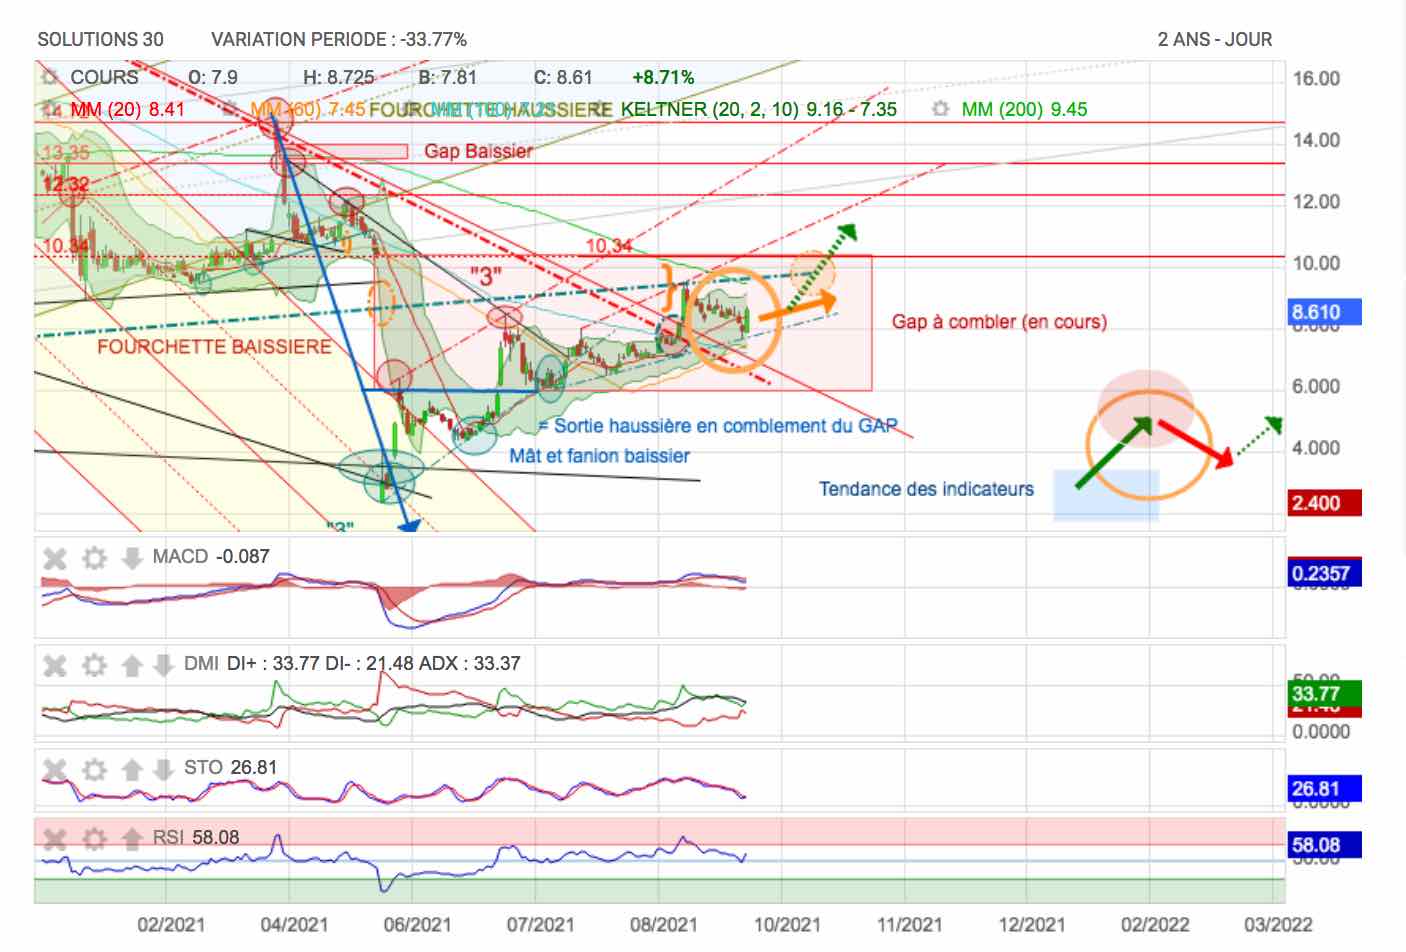1406x952 pixels.
Task: Move the DMI panel up
Action: click(x=132, y=665)
